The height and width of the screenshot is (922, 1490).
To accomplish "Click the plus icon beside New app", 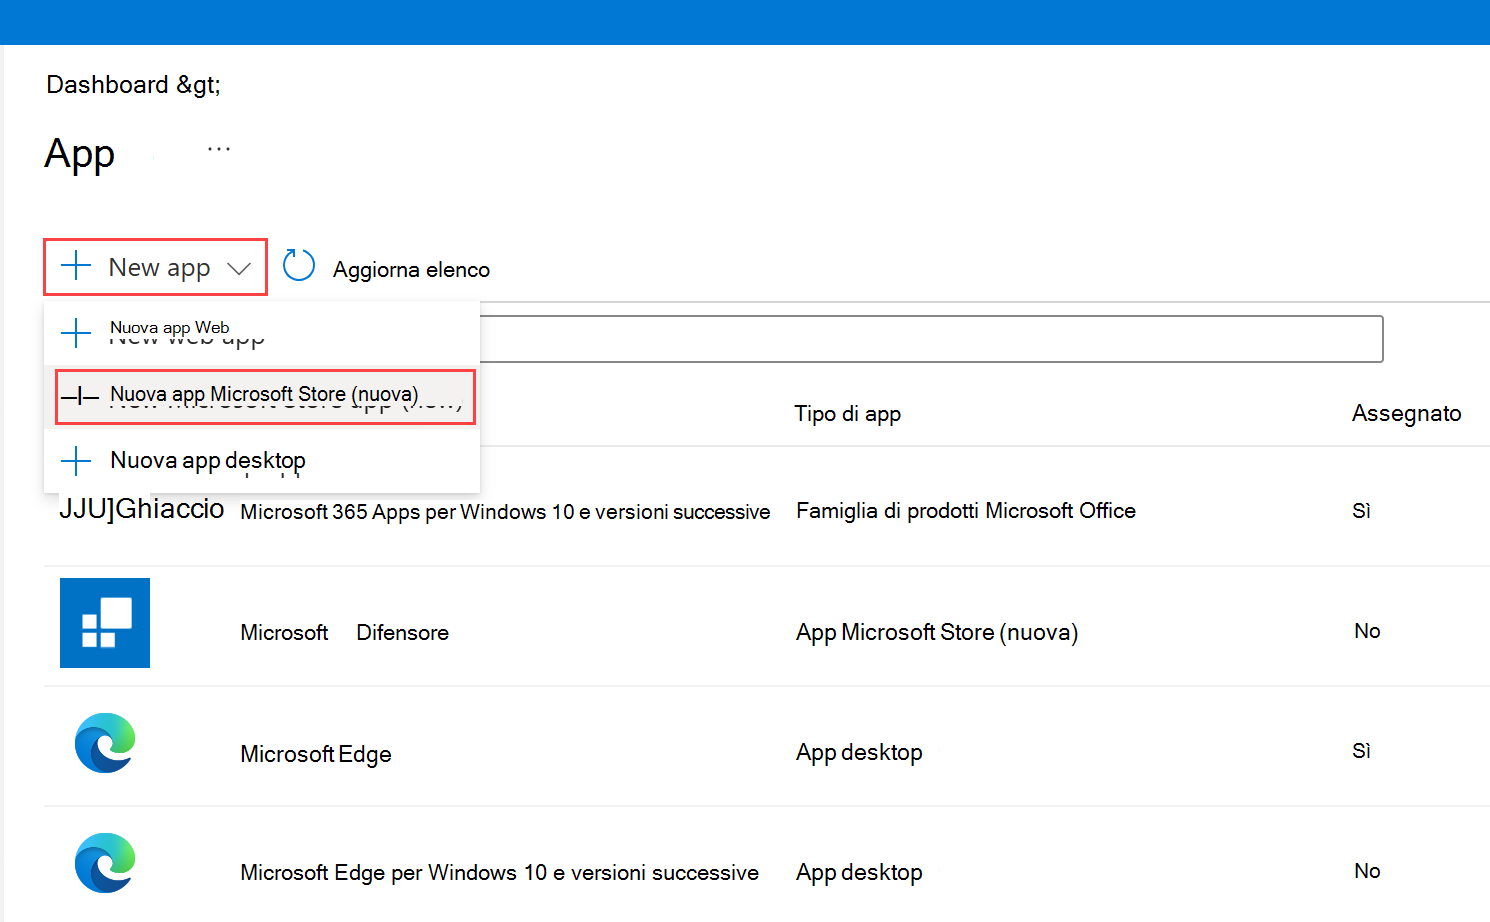I will 76,267.
